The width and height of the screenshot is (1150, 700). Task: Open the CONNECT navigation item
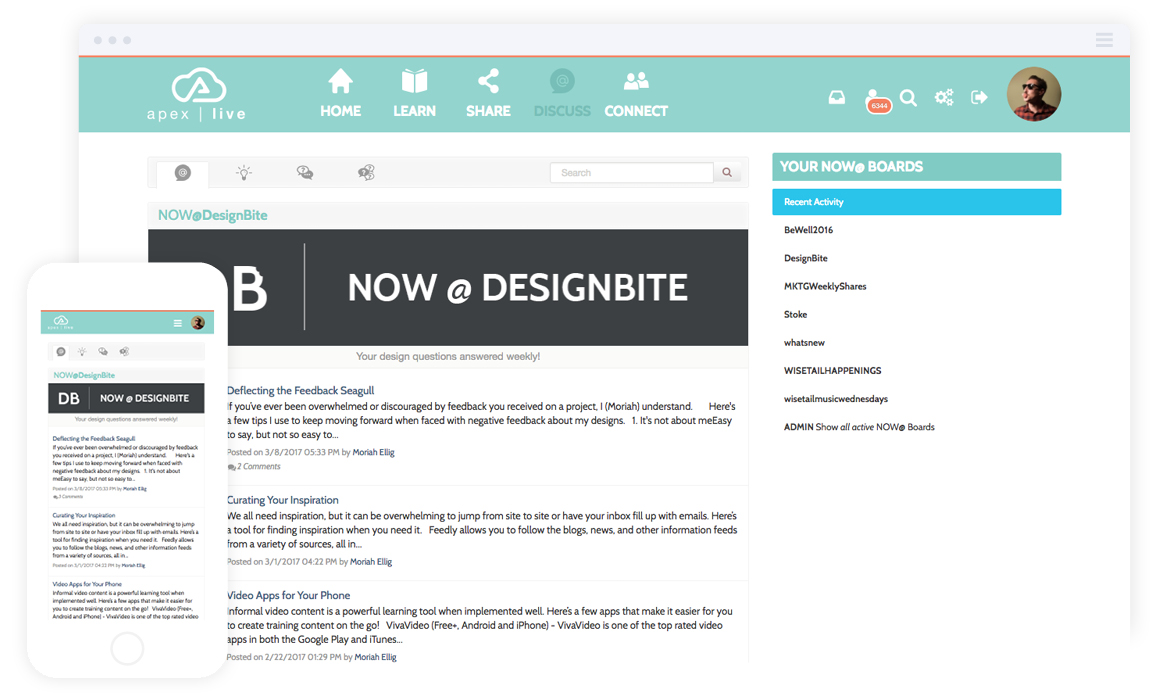[636, 94]
